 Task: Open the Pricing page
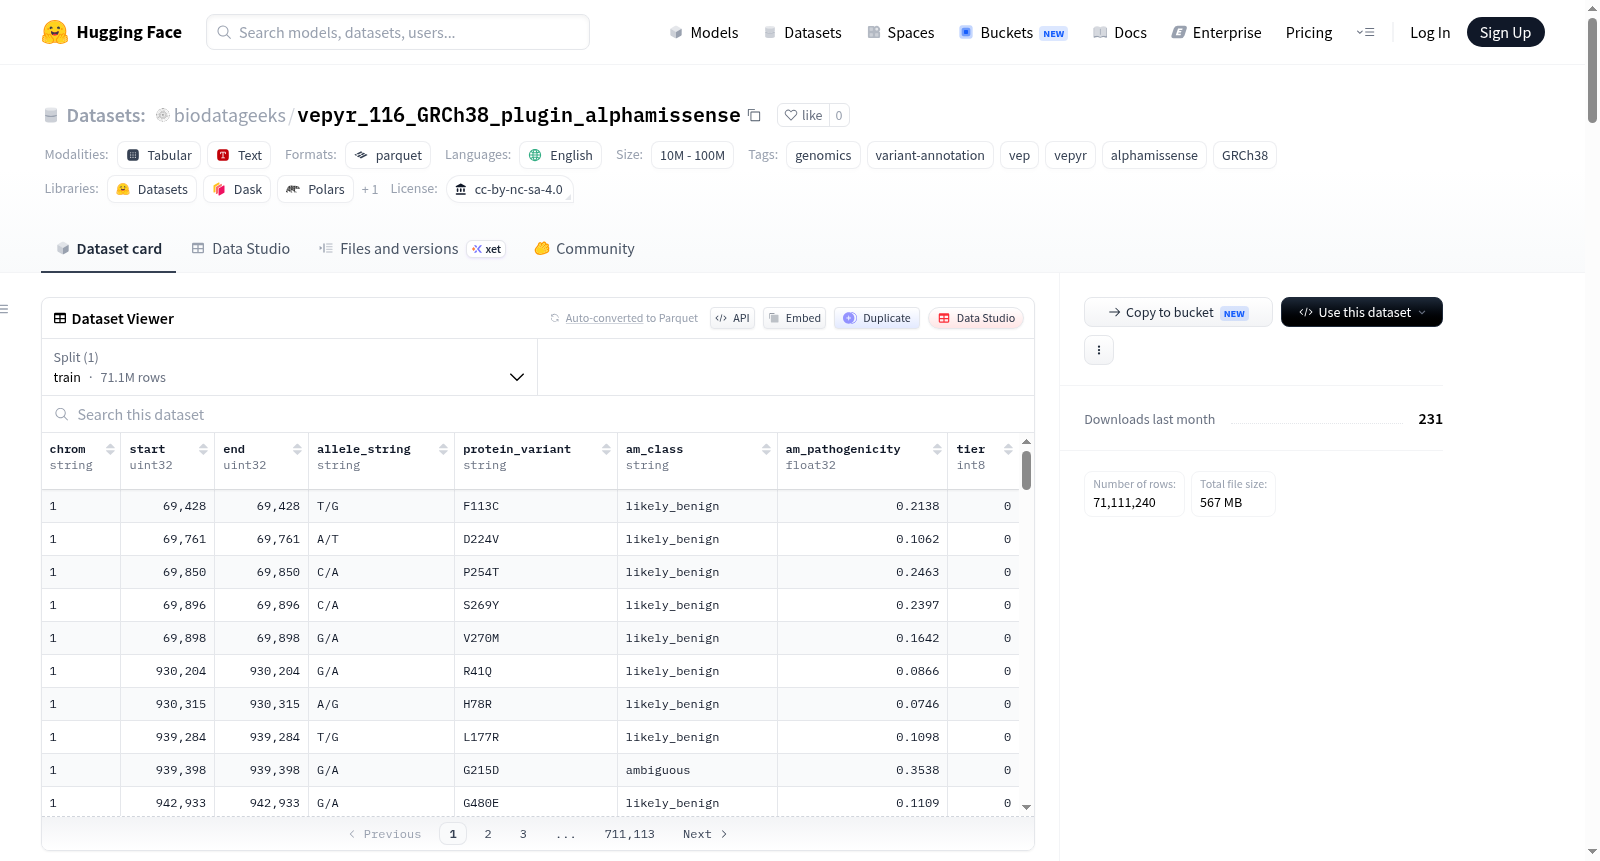tap(1308, 32)
